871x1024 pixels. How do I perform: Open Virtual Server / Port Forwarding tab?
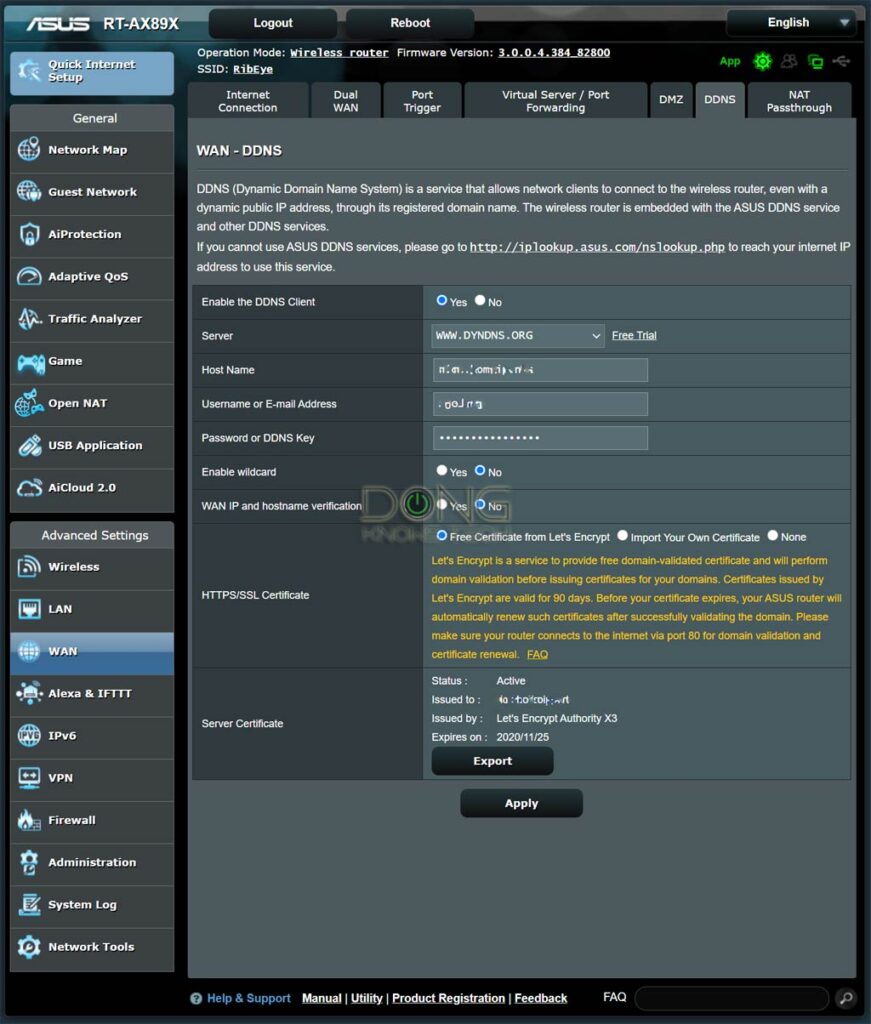pos(556,101)
